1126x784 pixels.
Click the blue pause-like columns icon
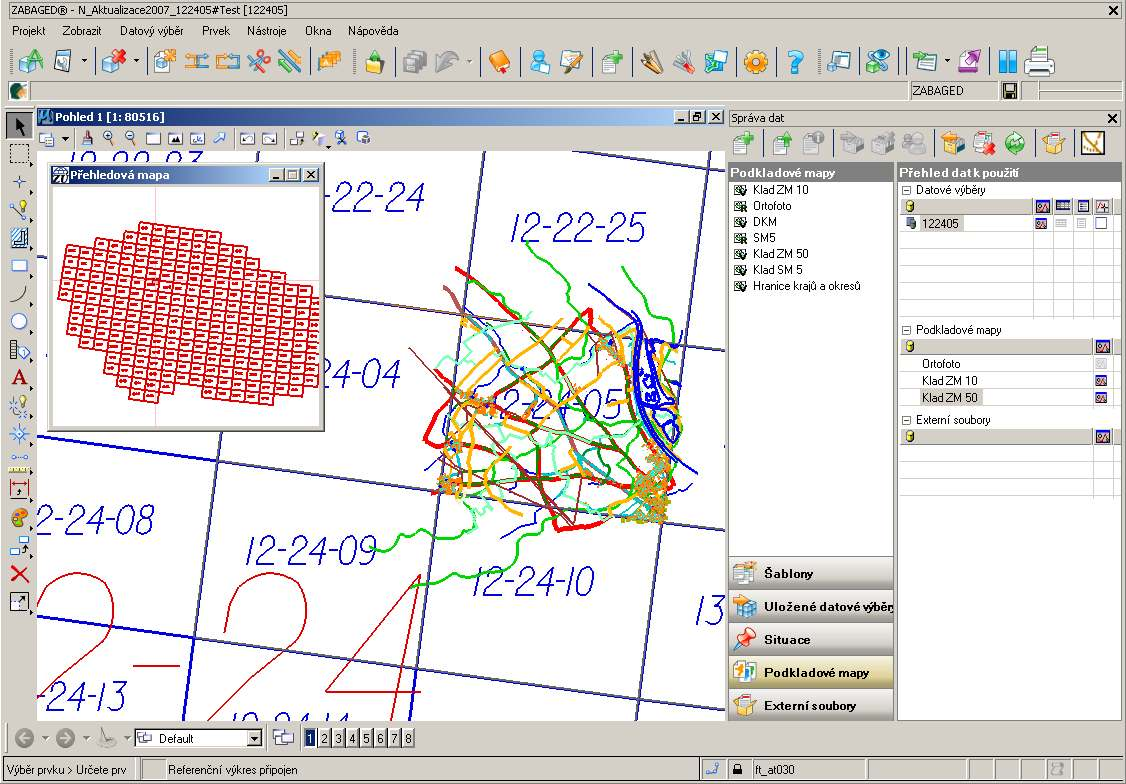1008,62
